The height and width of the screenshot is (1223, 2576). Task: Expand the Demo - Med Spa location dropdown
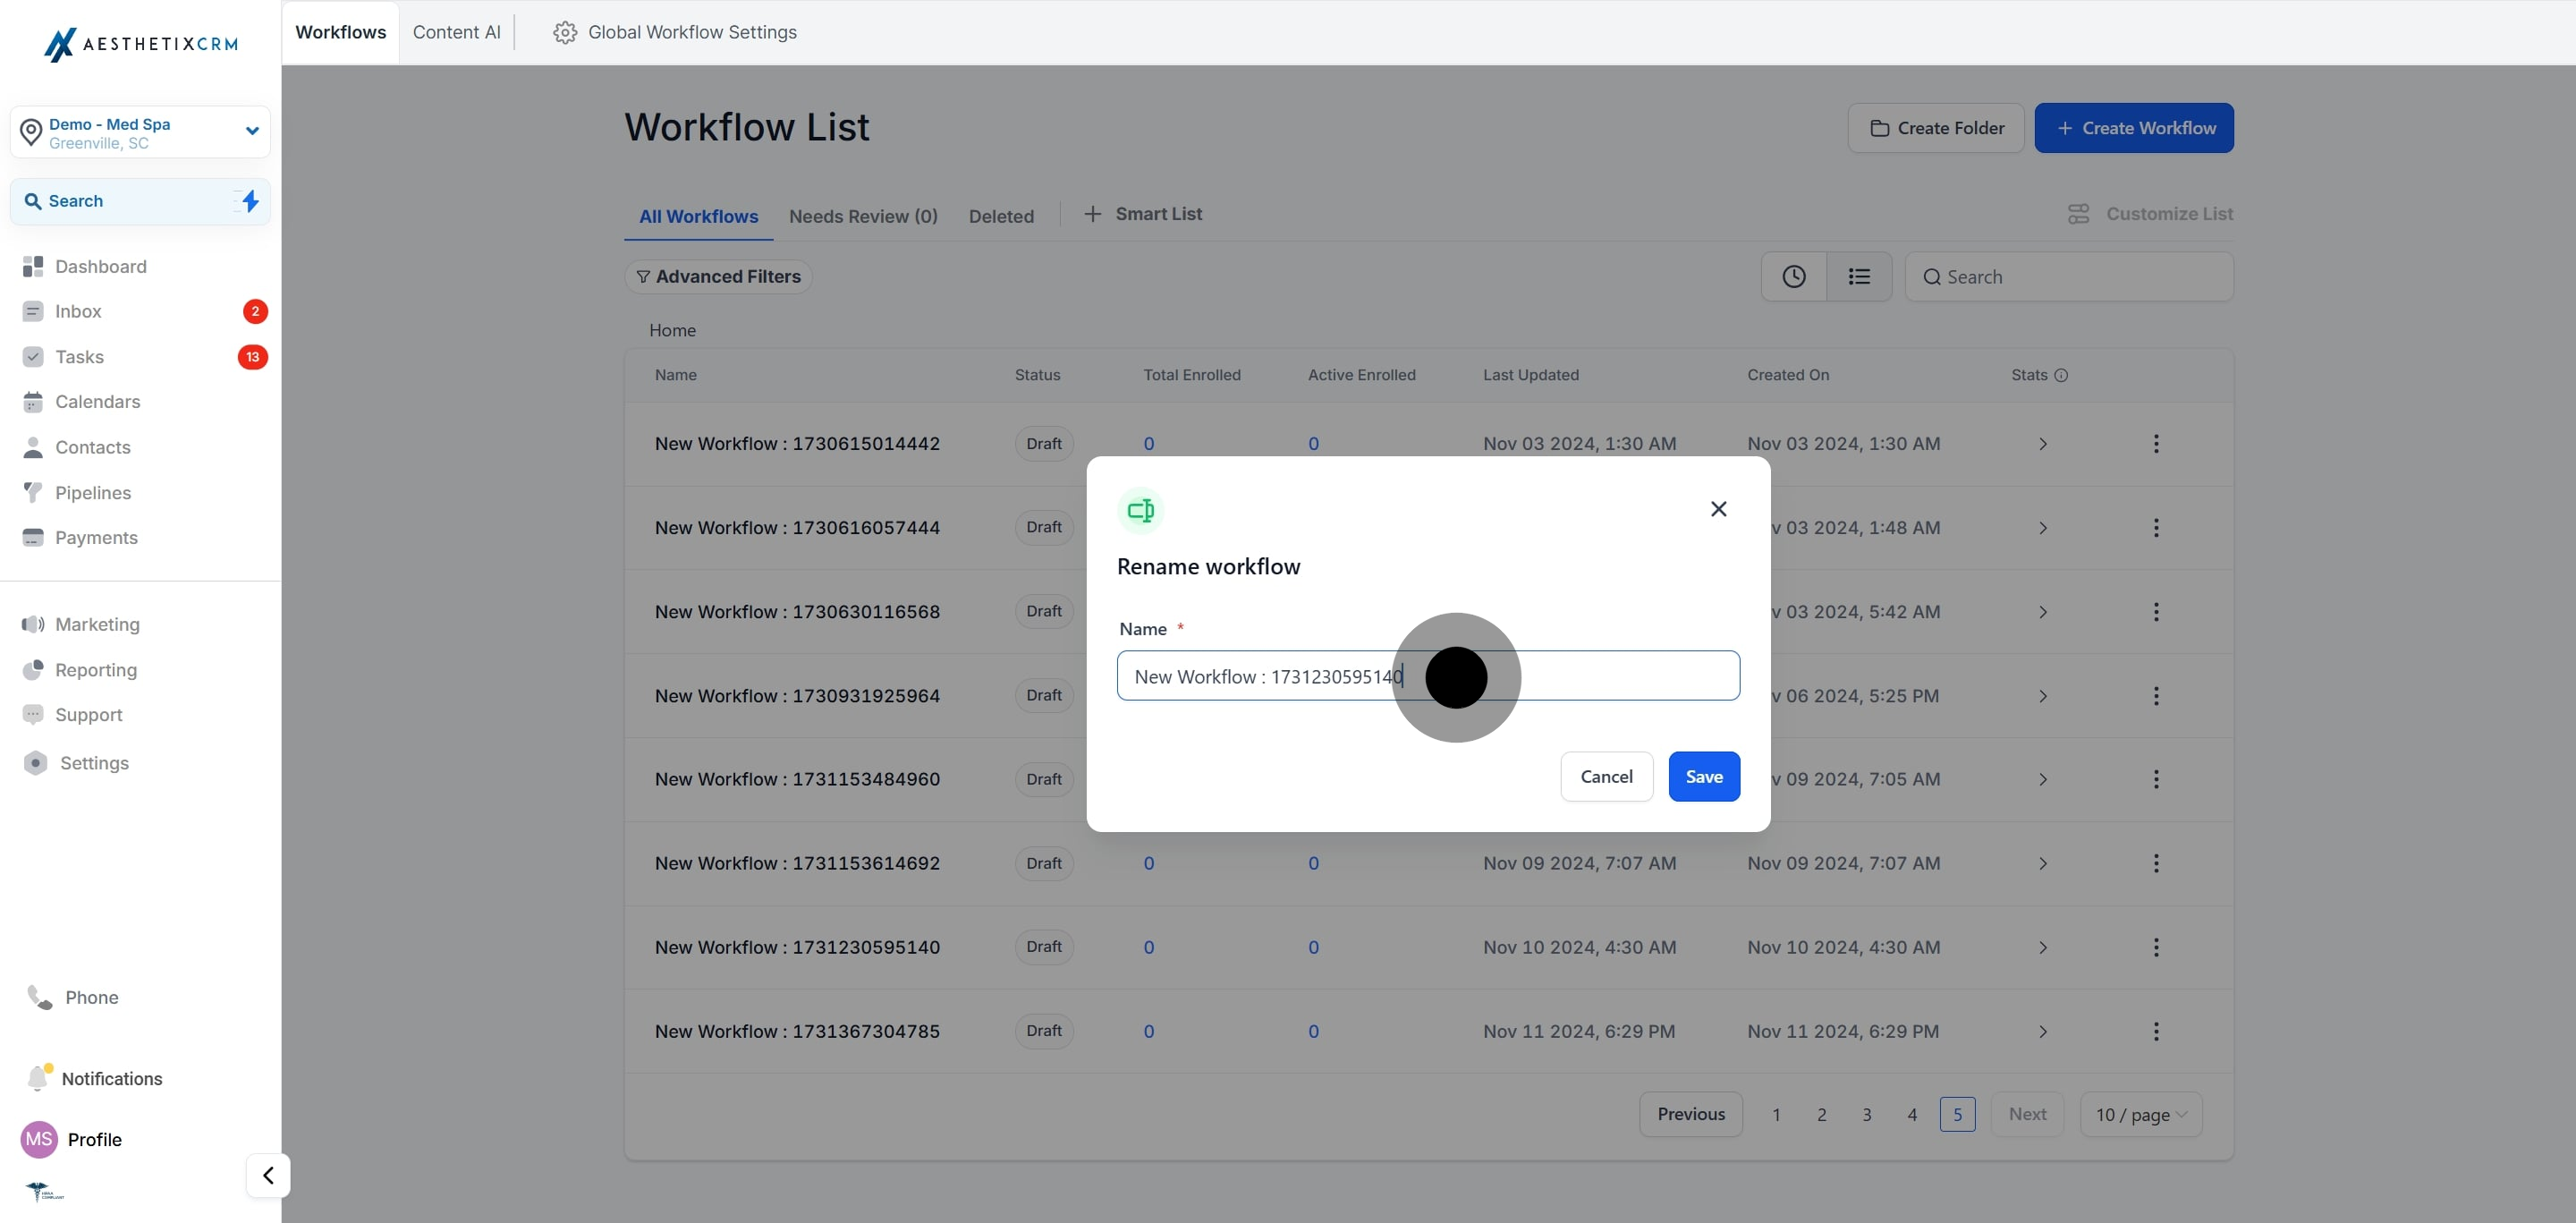[x=252, y=131]
